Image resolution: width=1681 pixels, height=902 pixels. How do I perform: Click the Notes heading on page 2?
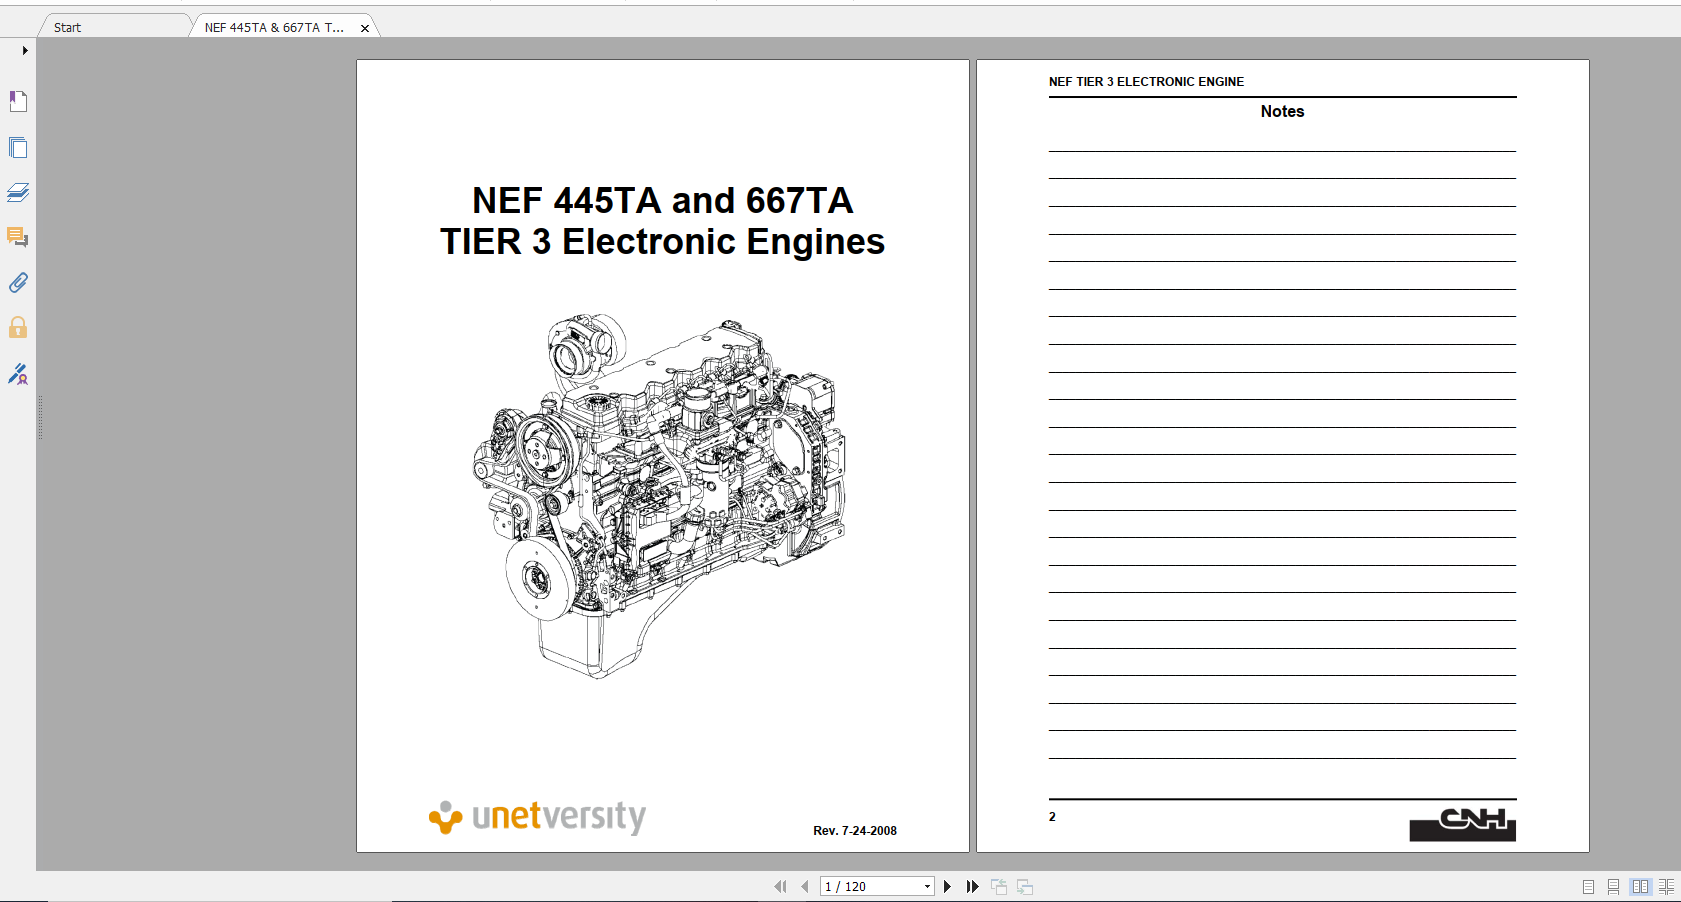(x=1282, y=112)
